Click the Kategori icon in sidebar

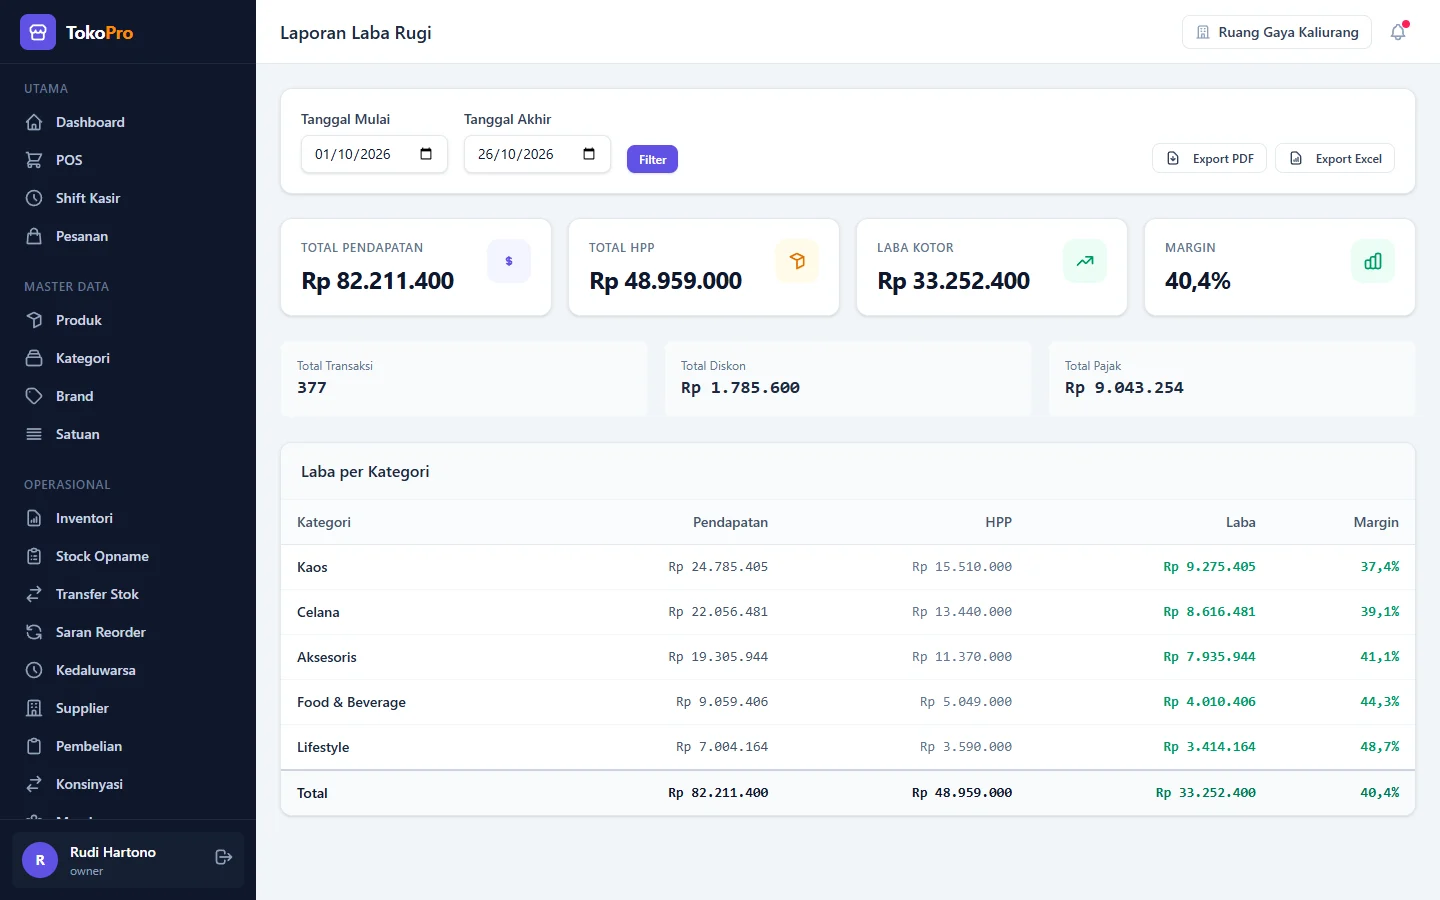pyautogui.click(x=34, y=358)
